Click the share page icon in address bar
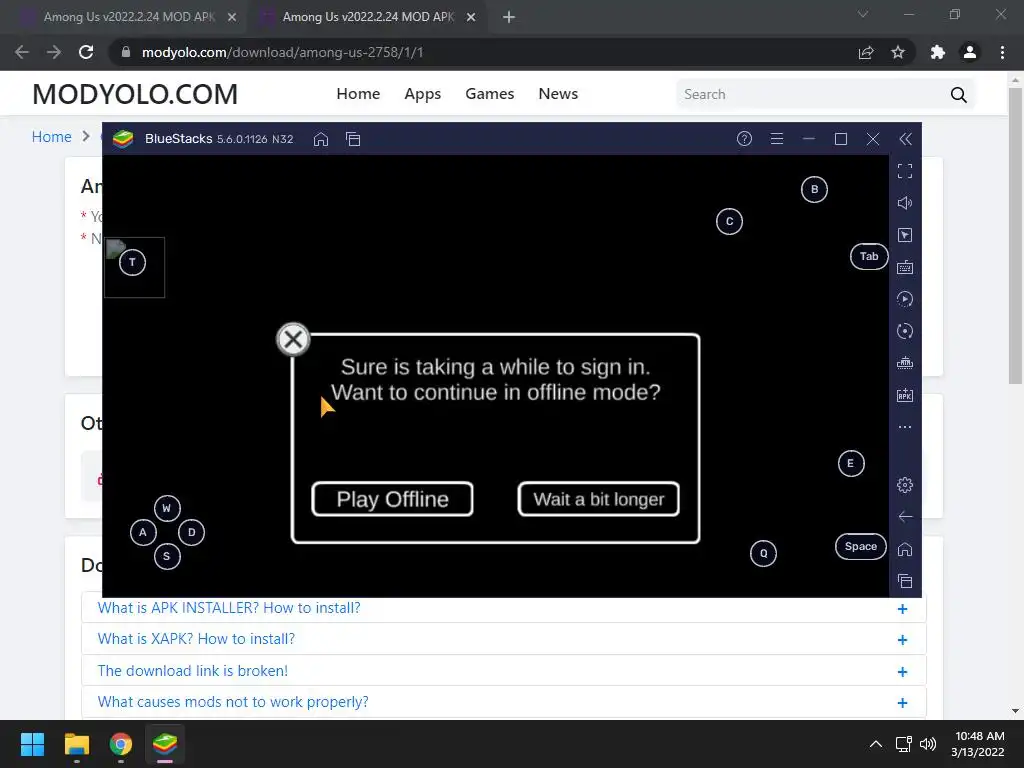 [866, 52]
